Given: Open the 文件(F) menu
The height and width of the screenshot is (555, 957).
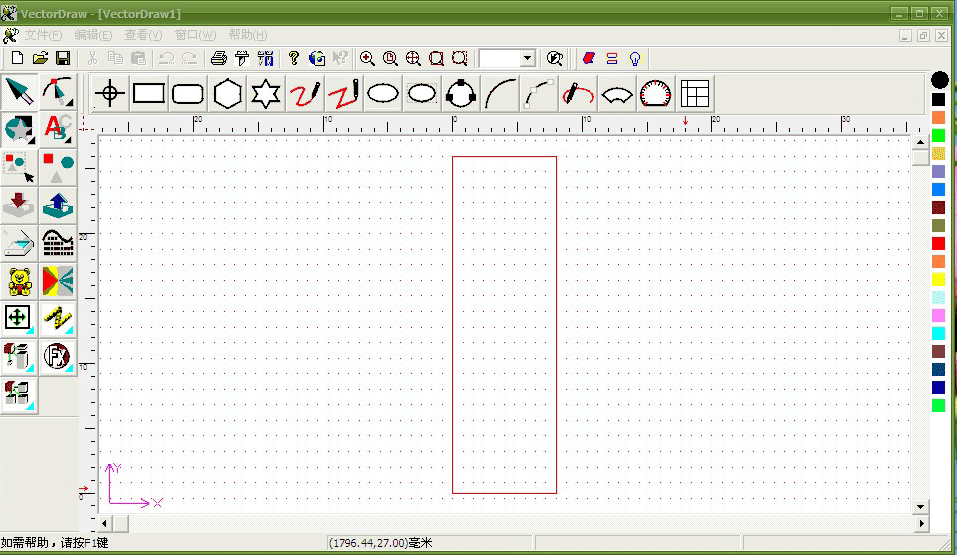Looking at the screenshot, I should pyautogui.click(x=43, y=35).
